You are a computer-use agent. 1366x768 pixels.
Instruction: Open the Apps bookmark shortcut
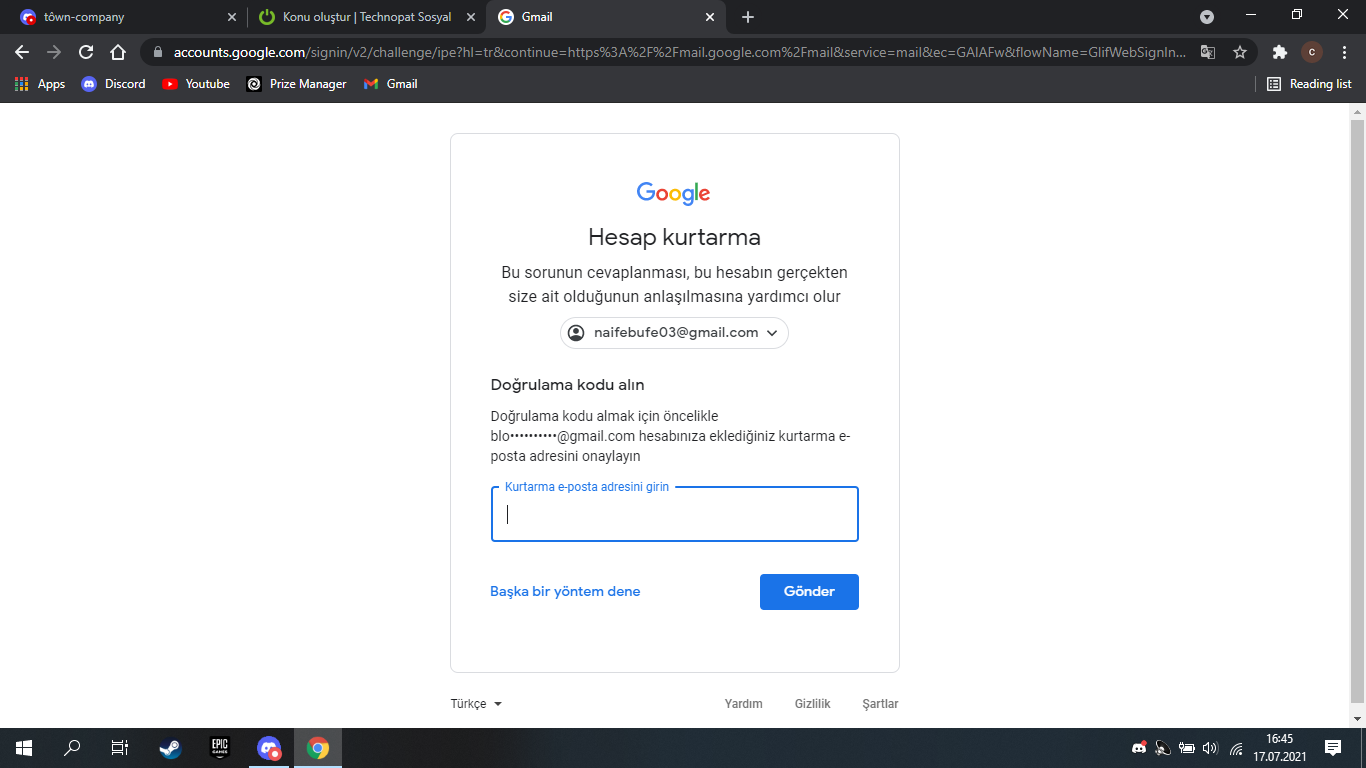pos(40,84)
